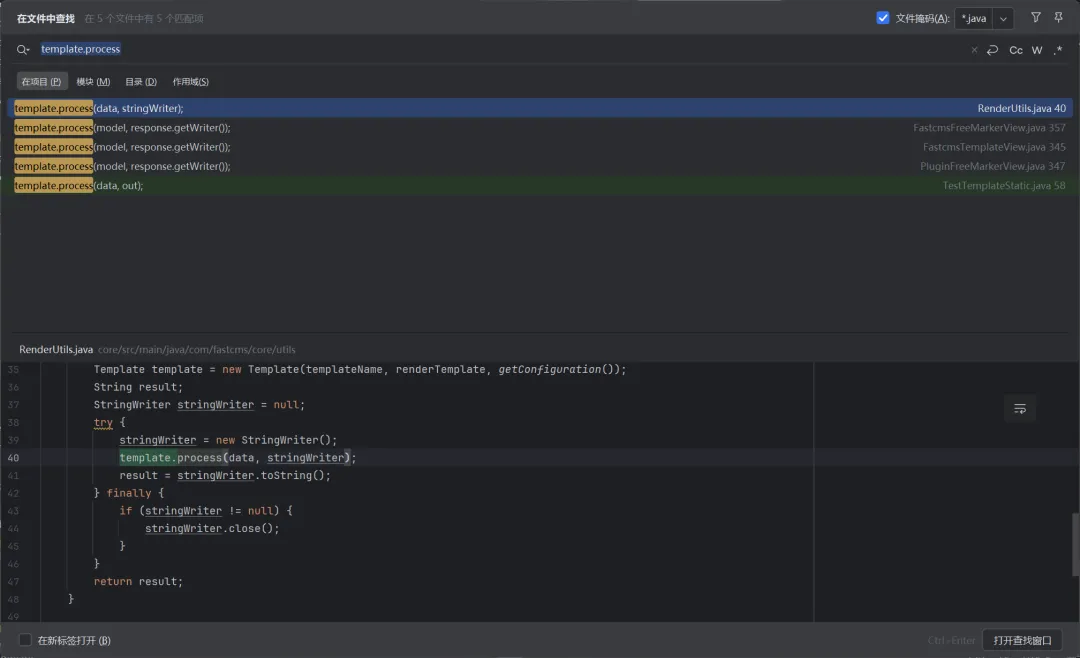Screen dimensions: 1080x658
Task: Select the TestTemplateStatic.java 58 result row
Action: [540, 186]
